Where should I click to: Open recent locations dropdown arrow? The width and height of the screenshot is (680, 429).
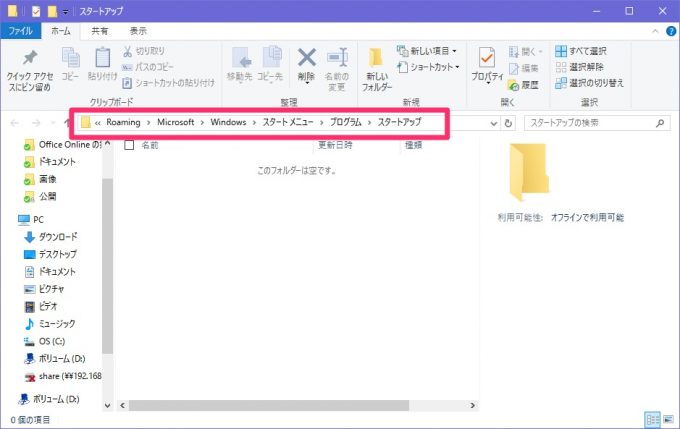52,123
